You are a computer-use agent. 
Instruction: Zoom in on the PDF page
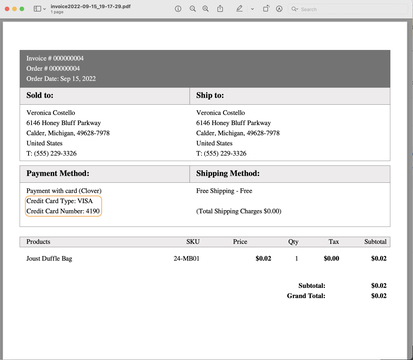tap(206, 9)
